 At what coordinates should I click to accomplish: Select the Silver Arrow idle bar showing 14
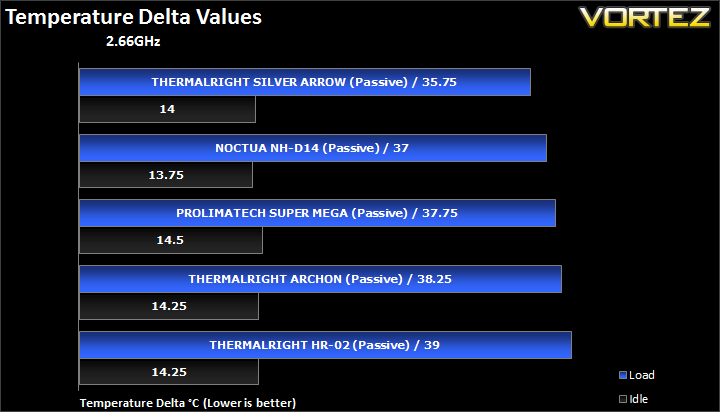(x=168, y=109)
